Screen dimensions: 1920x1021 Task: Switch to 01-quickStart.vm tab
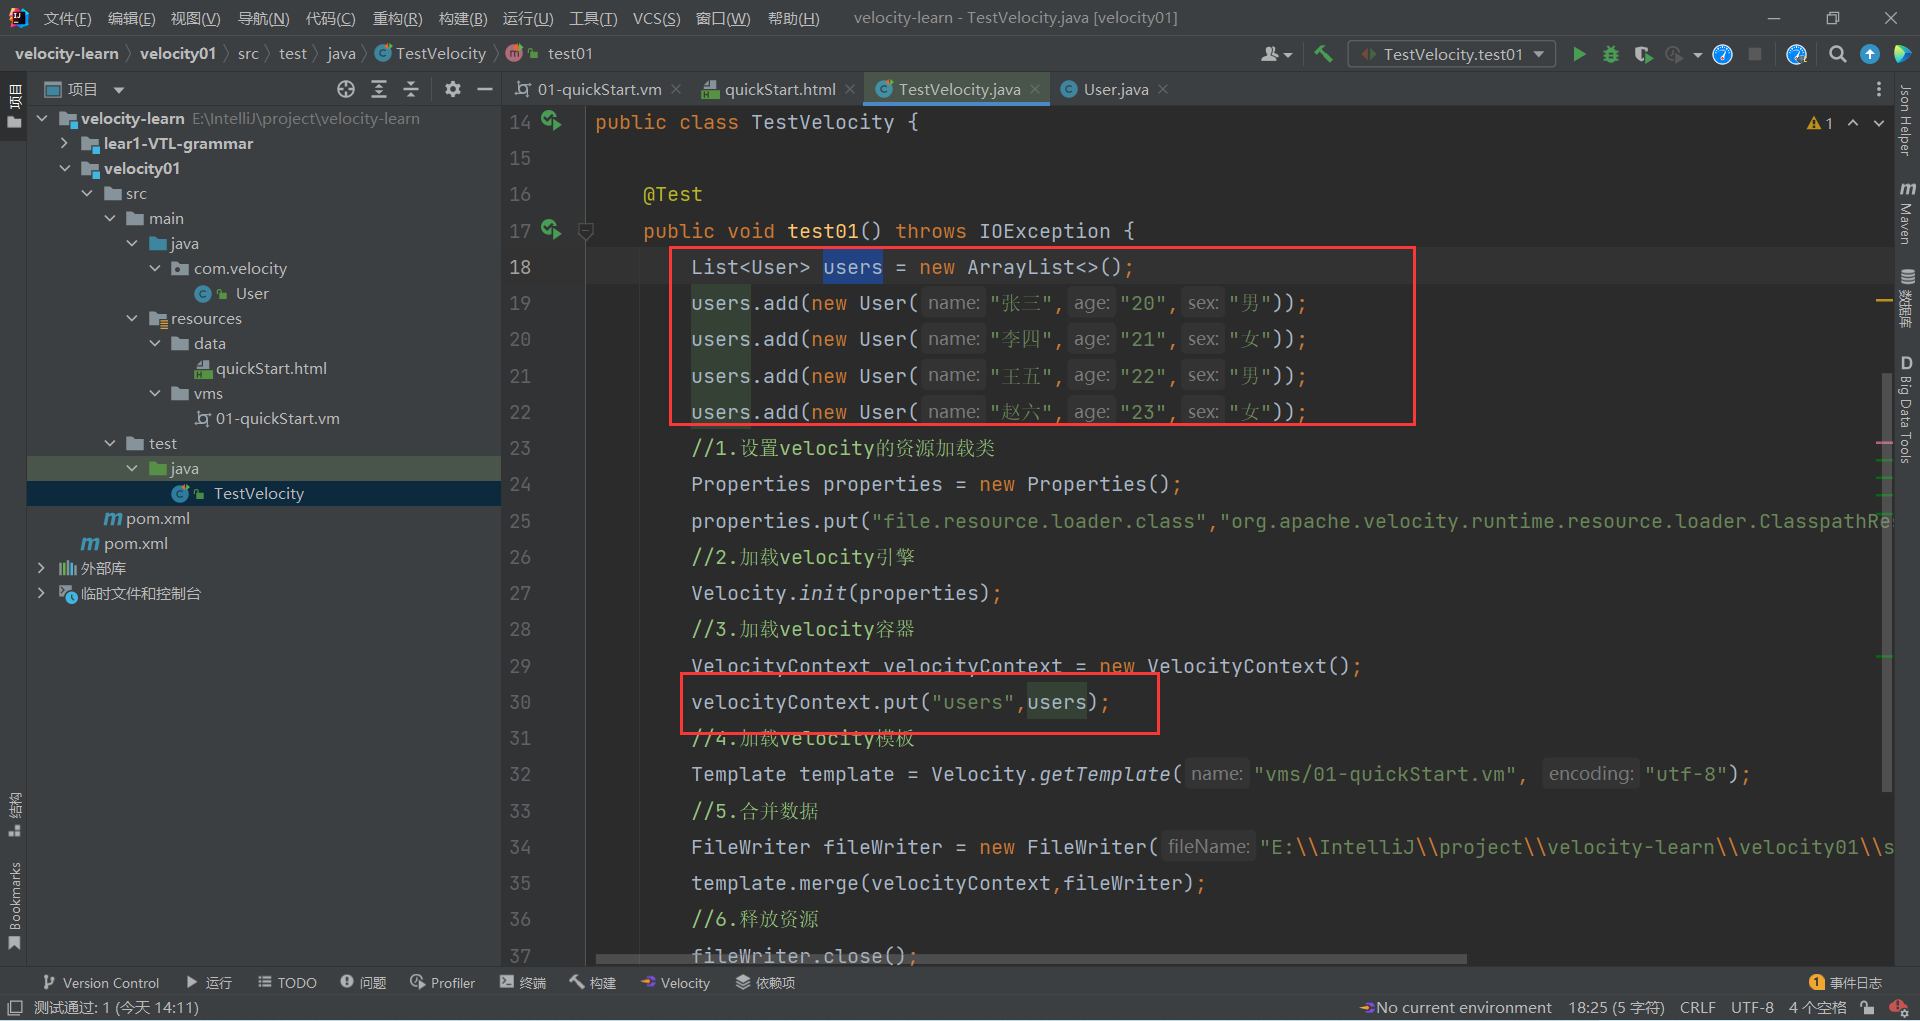pos(599,89)
